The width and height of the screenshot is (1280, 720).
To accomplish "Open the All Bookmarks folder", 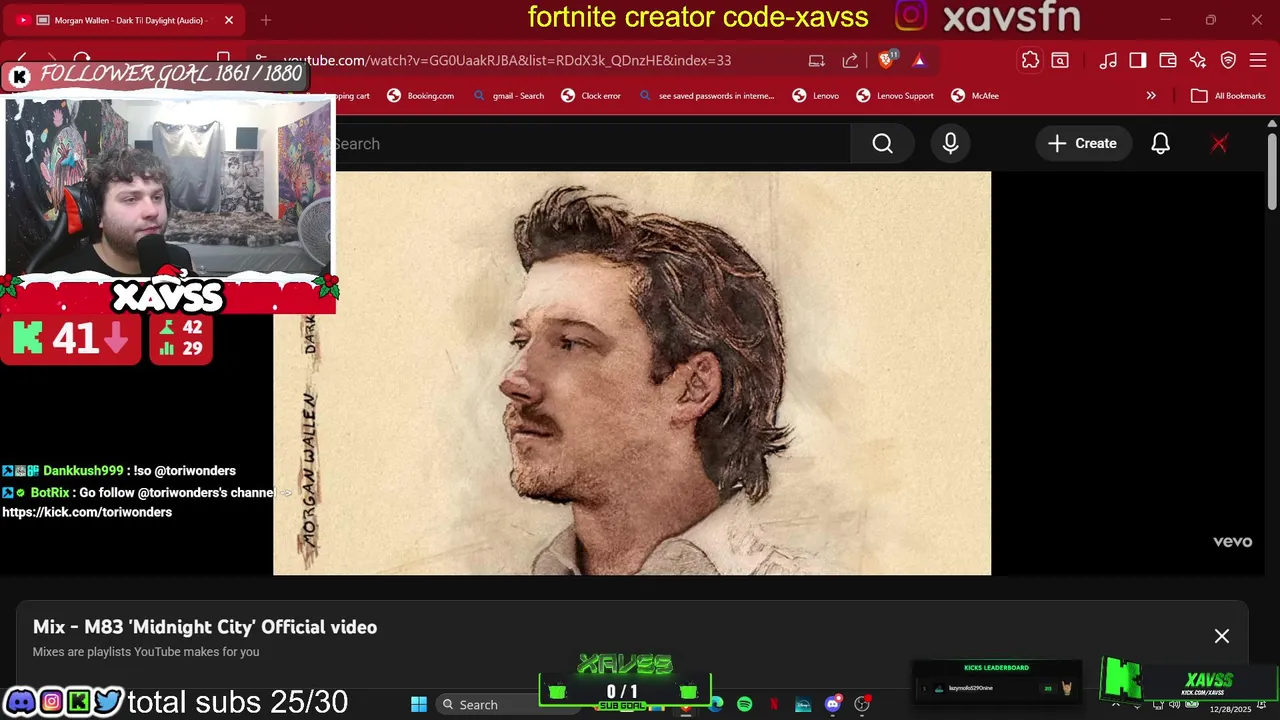I will click(x=1229, y=96).
